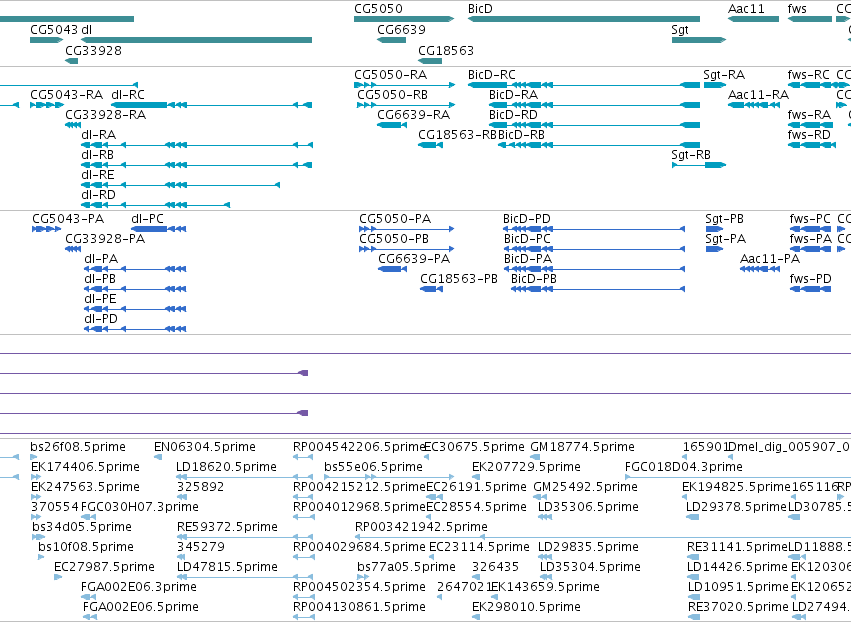This screenshot has width=851, height=622.
Task: Click the BicD-RB transcript label
Action: (x=521, y=135)
